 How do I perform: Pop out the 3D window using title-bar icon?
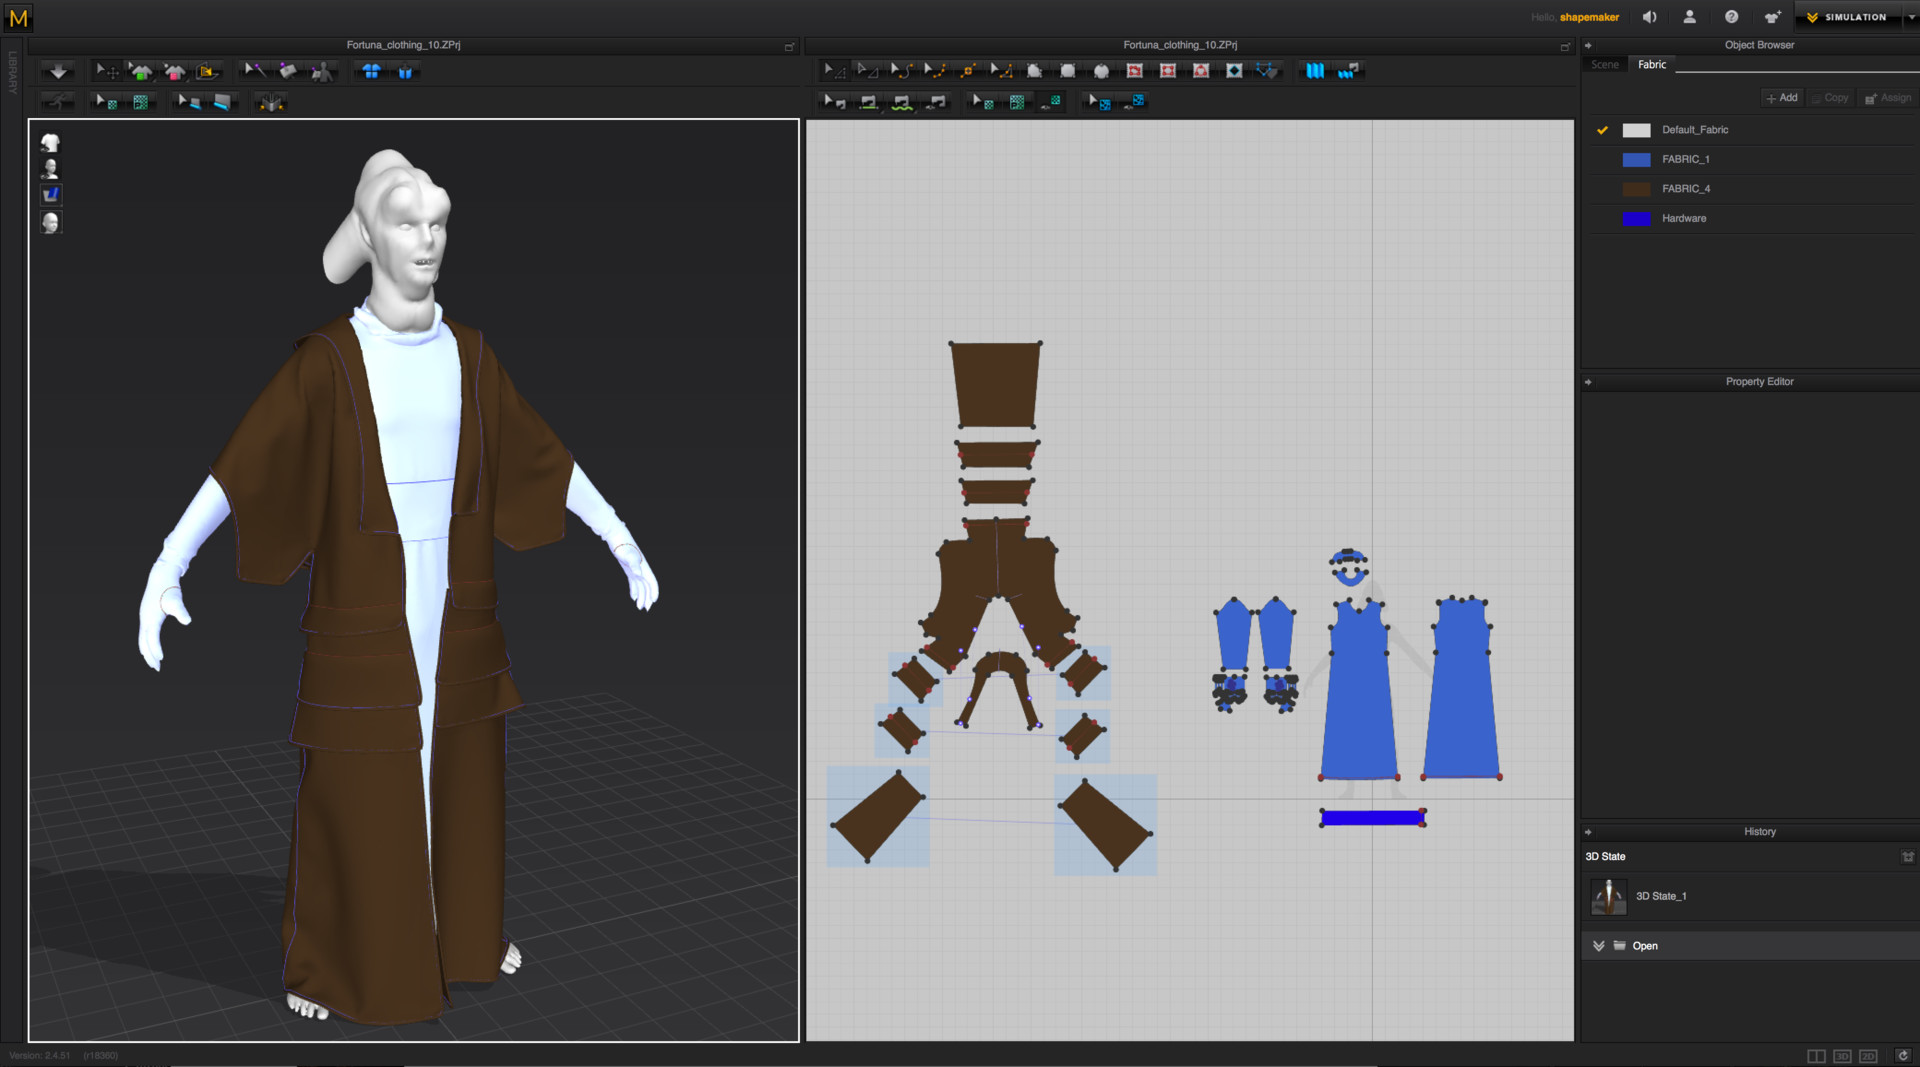[x=789, y=46]
